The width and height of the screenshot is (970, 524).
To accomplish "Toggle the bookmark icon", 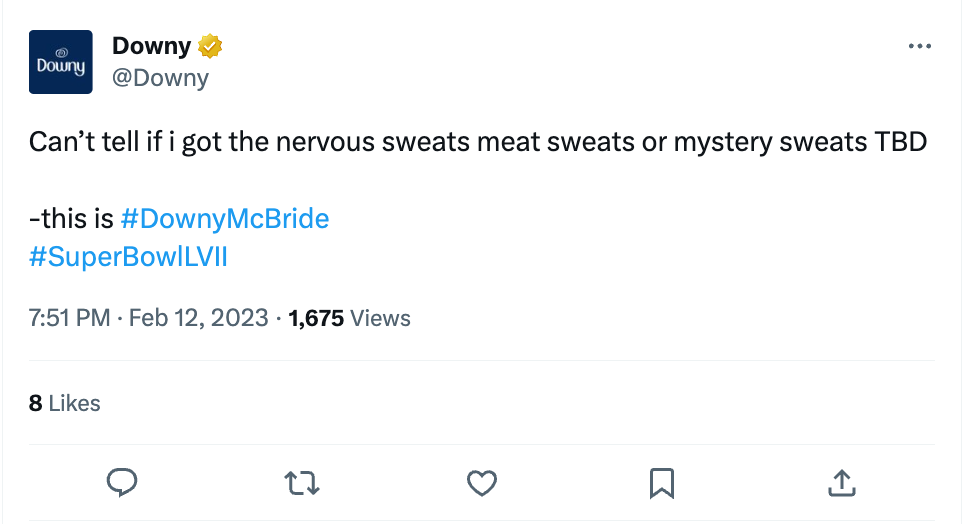I will (662, 484).
